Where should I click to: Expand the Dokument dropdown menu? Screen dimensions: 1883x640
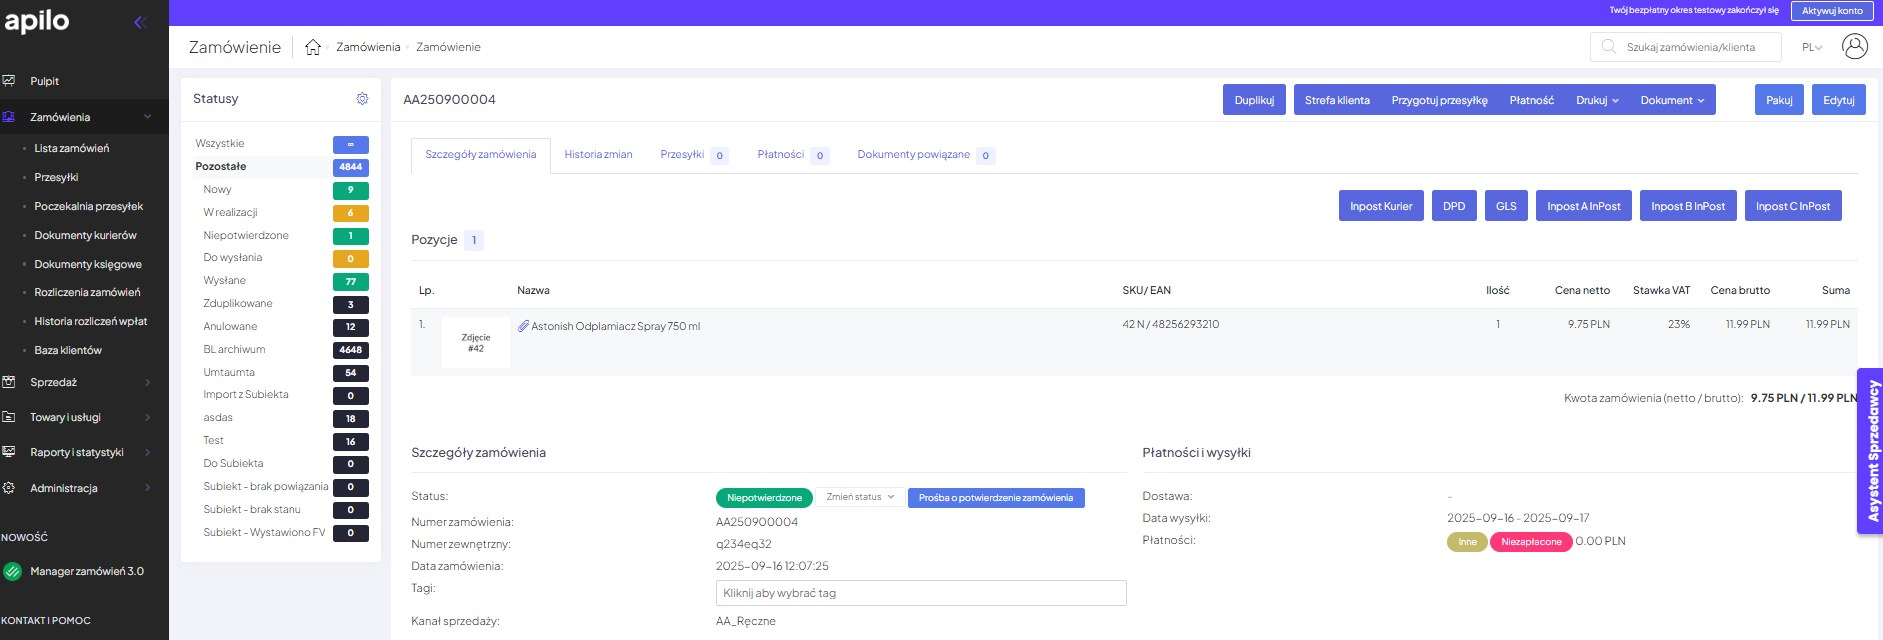point(1672,100)
